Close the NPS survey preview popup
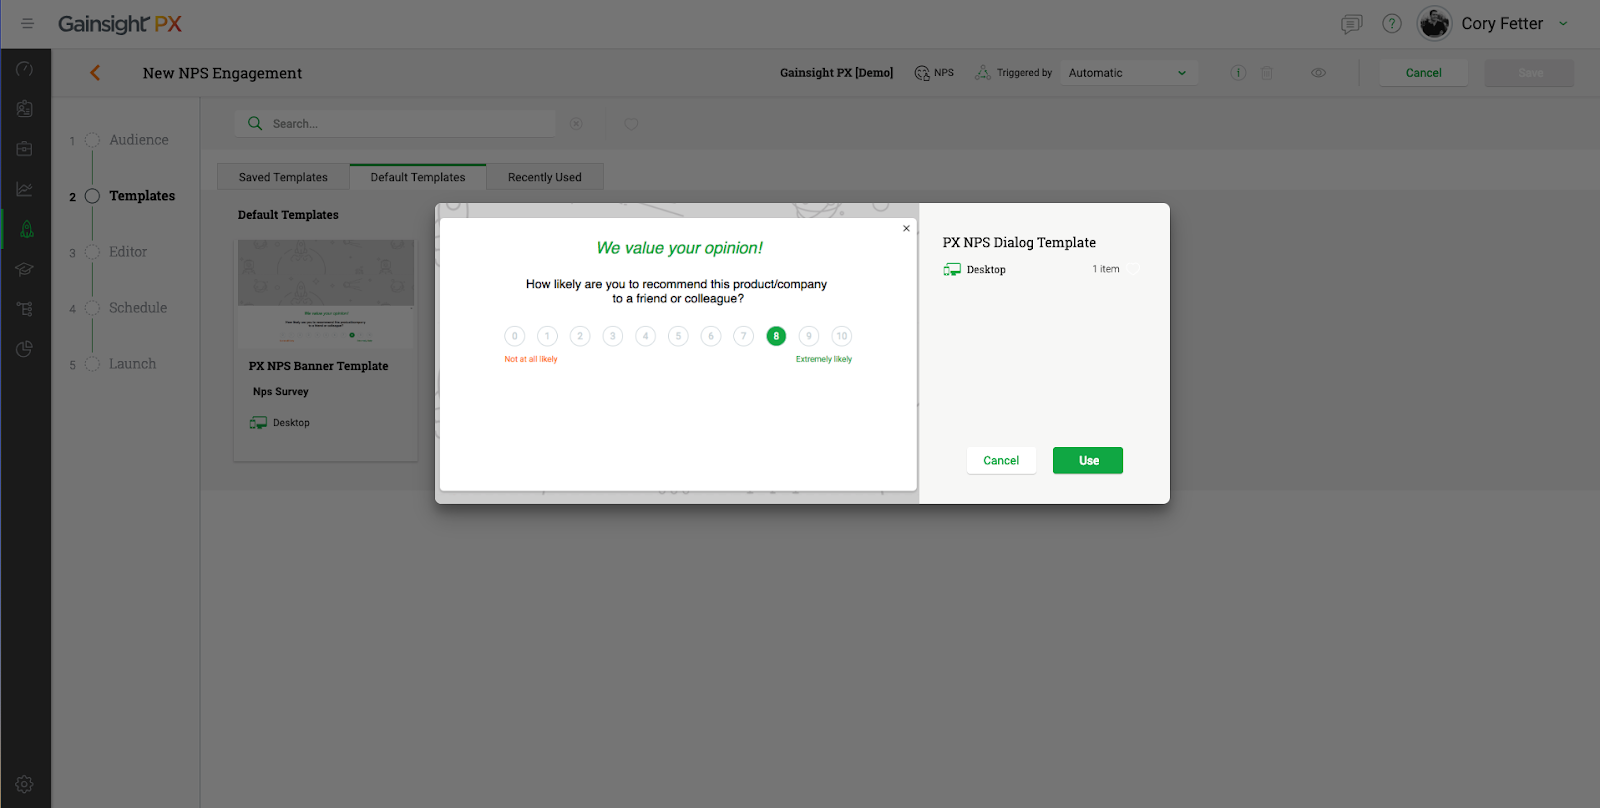This screenshot has width=1600, height=808. pos(906,228)
